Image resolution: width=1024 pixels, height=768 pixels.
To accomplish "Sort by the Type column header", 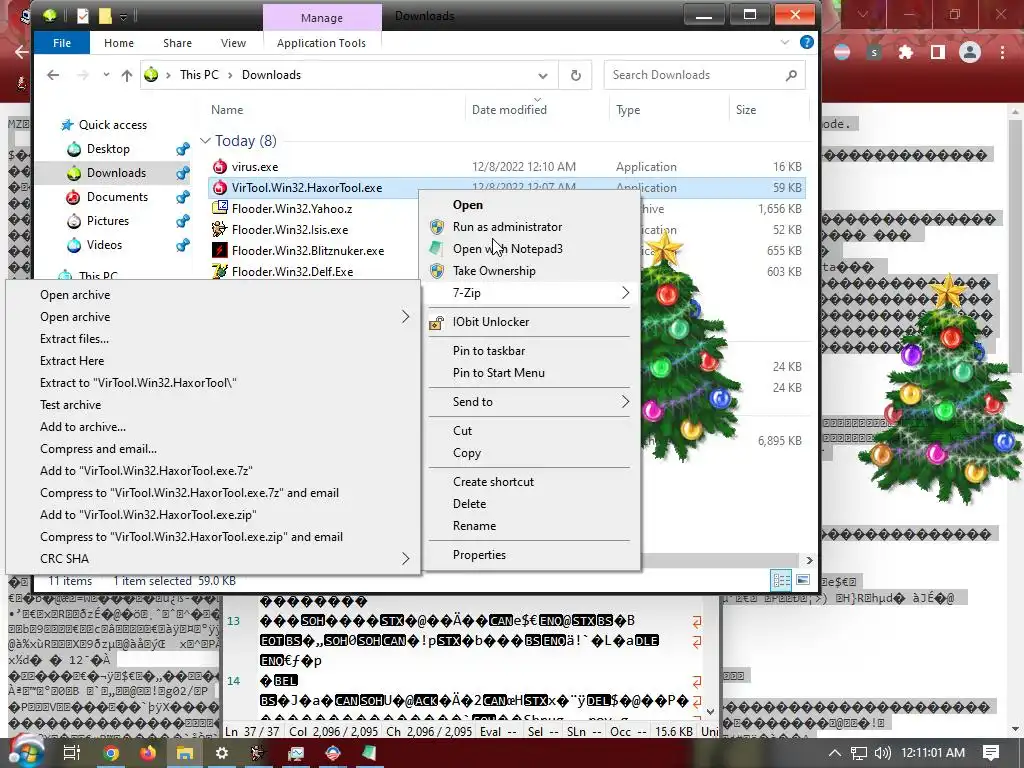I will pyautogui.click(x=628, y=110).
